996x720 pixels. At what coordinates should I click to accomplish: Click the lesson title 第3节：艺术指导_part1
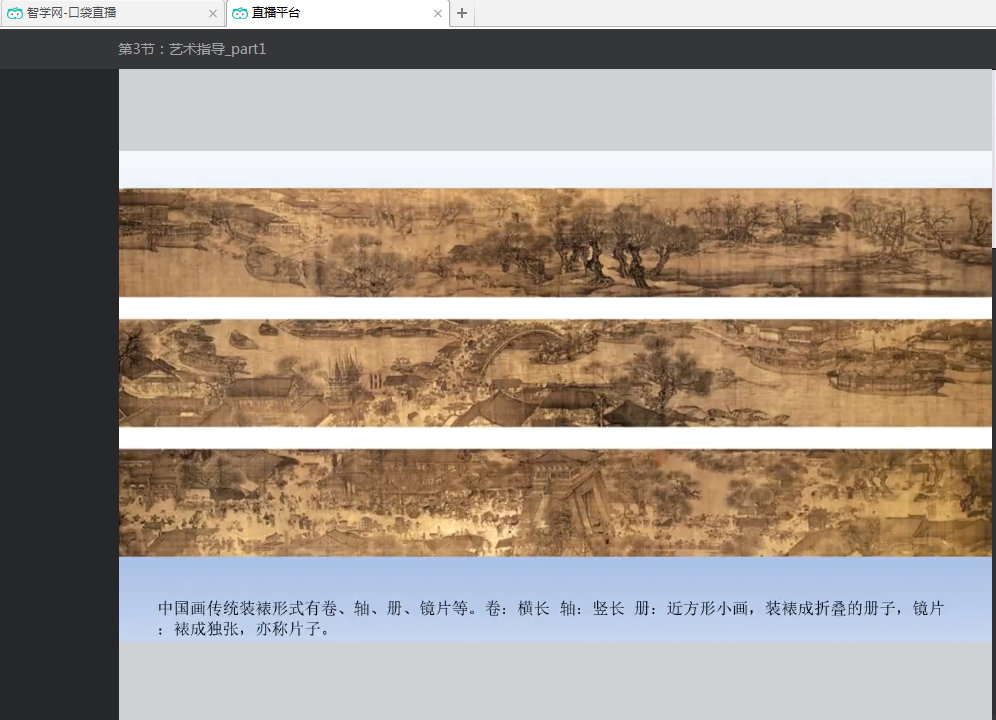tap(192, 49)
